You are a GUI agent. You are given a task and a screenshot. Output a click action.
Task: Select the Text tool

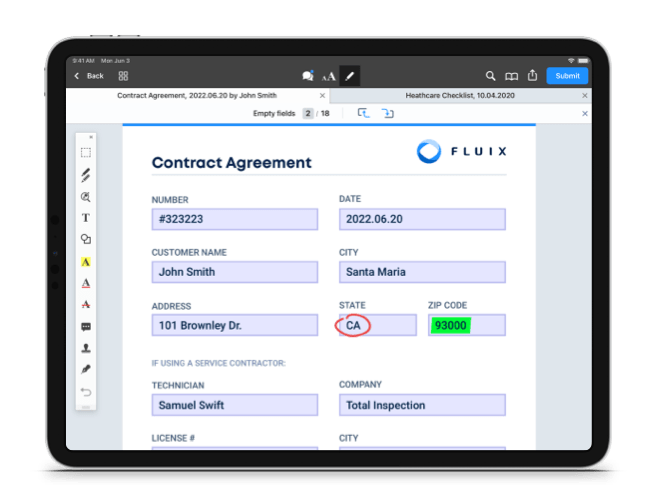pos(86,217)
